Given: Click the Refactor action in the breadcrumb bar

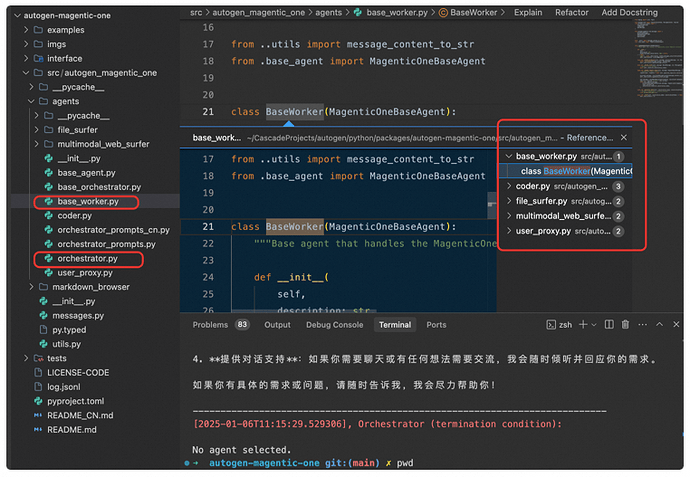Looking at the screenshot, I should click(571, 12).
